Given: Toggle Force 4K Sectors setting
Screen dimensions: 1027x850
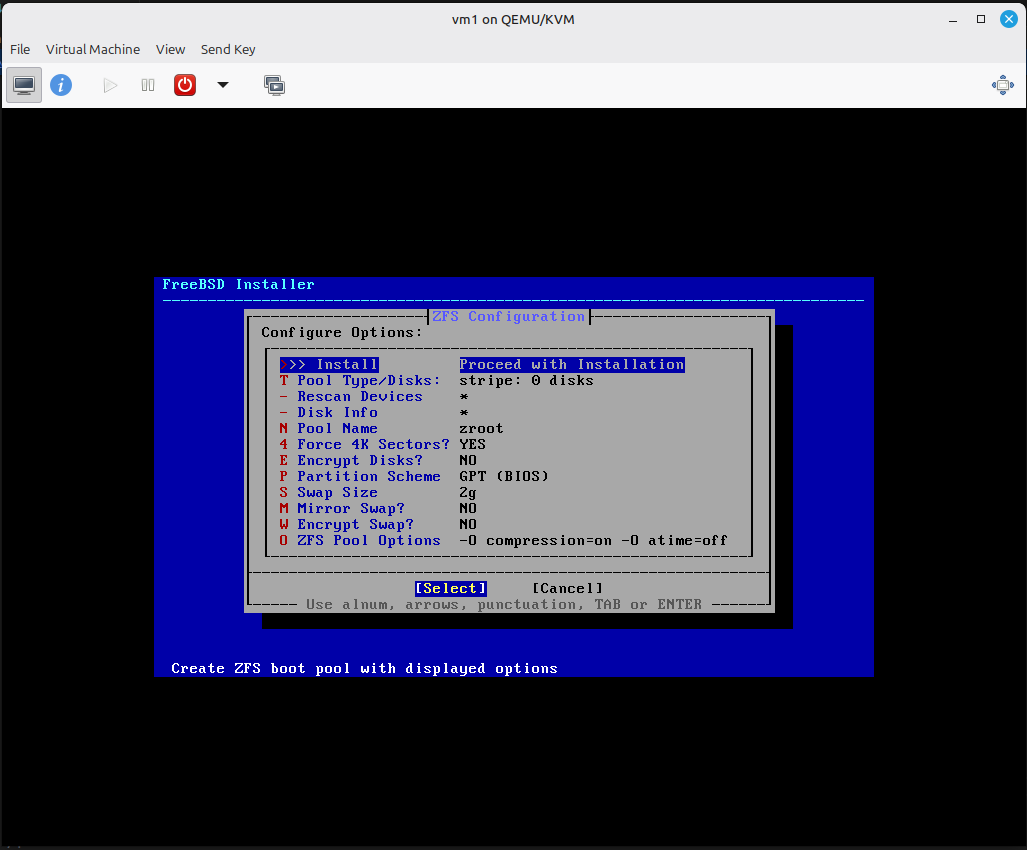Looking at the screenshot, I should [373, 445].
